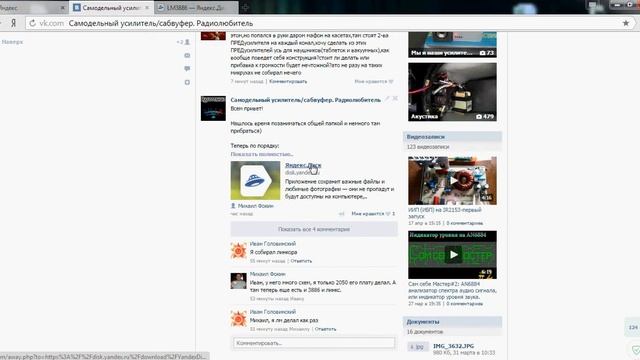Image resolution: width=640 pixels, height=360 pixels.
Task: Open the "Видеозаписи" section header
Action: (452, 137)
